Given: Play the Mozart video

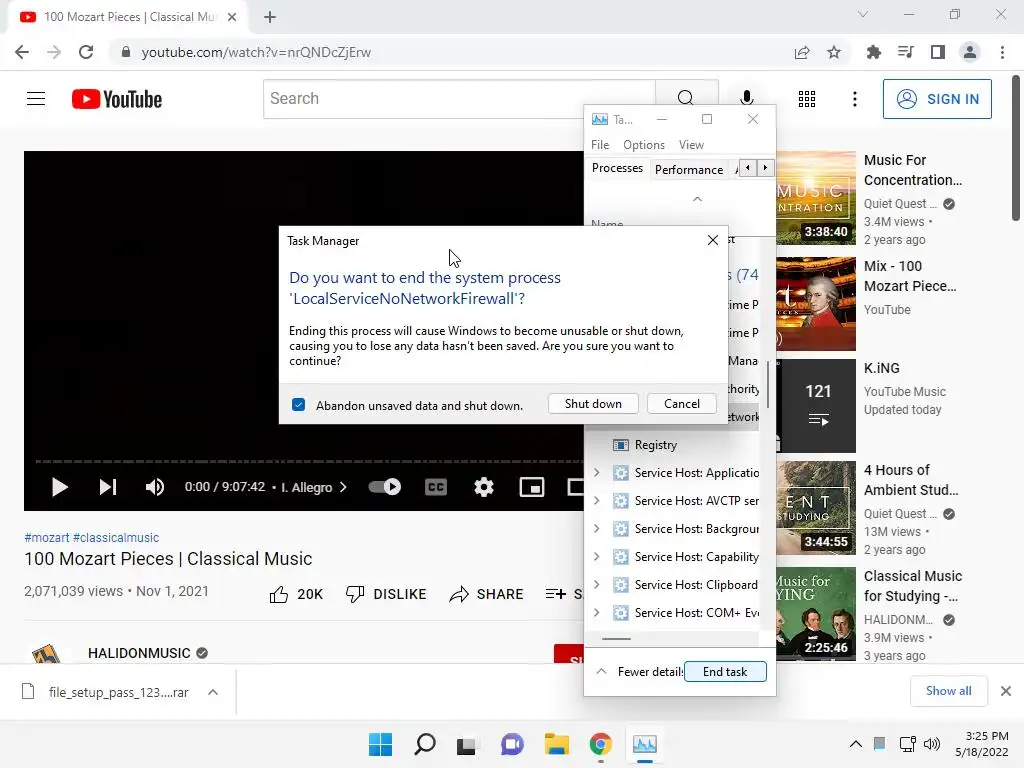Looking at the screenshot, I should coord(59,487).
